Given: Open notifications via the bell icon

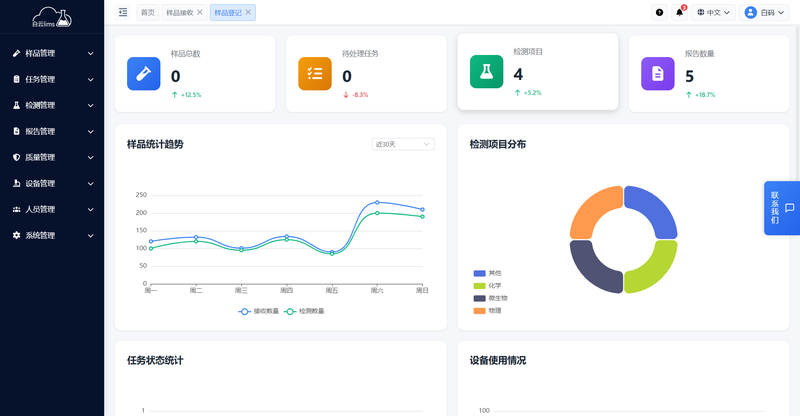Looking at the screenshot, I should (x=680, y=12).
